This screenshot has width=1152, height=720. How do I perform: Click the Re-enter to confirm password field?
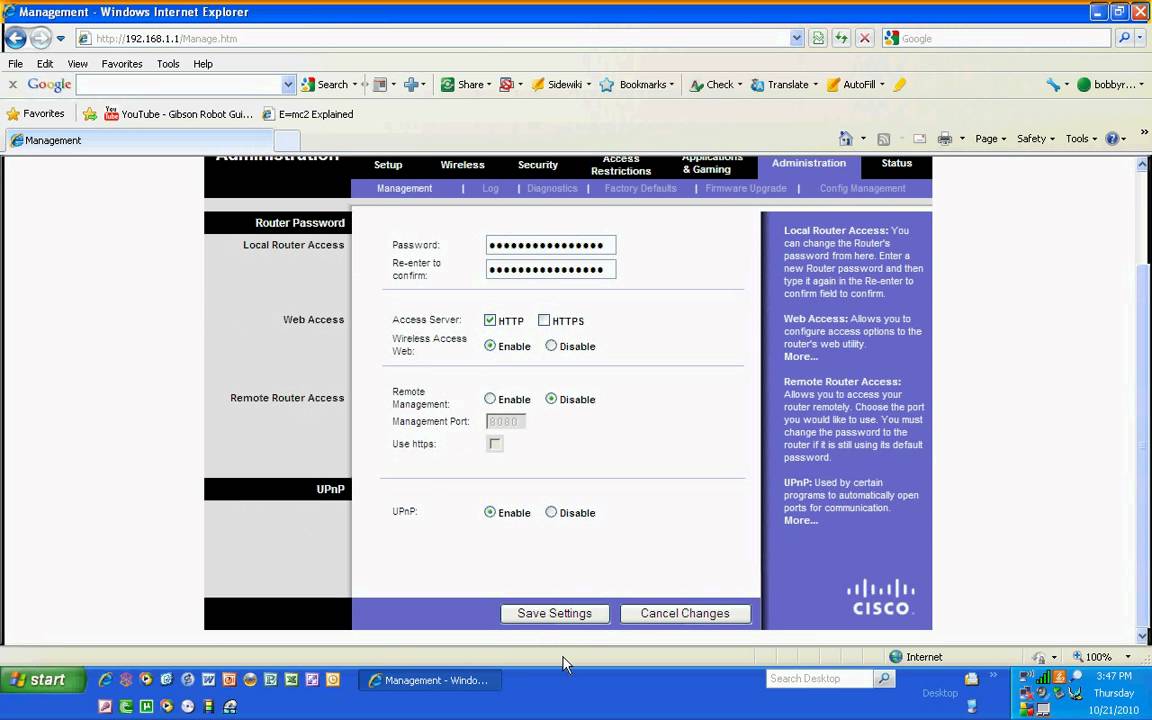point(550,270)
